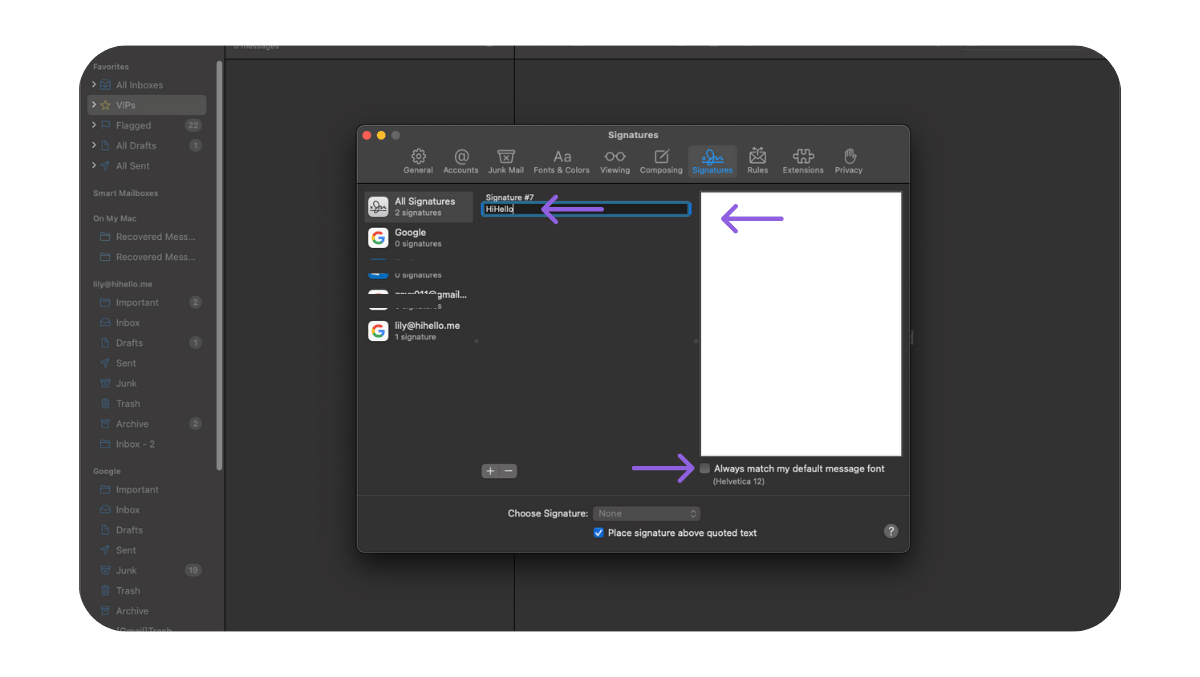Expand the All Inboxes chevron
1200x677 pixels.
(x=94, y=85)
